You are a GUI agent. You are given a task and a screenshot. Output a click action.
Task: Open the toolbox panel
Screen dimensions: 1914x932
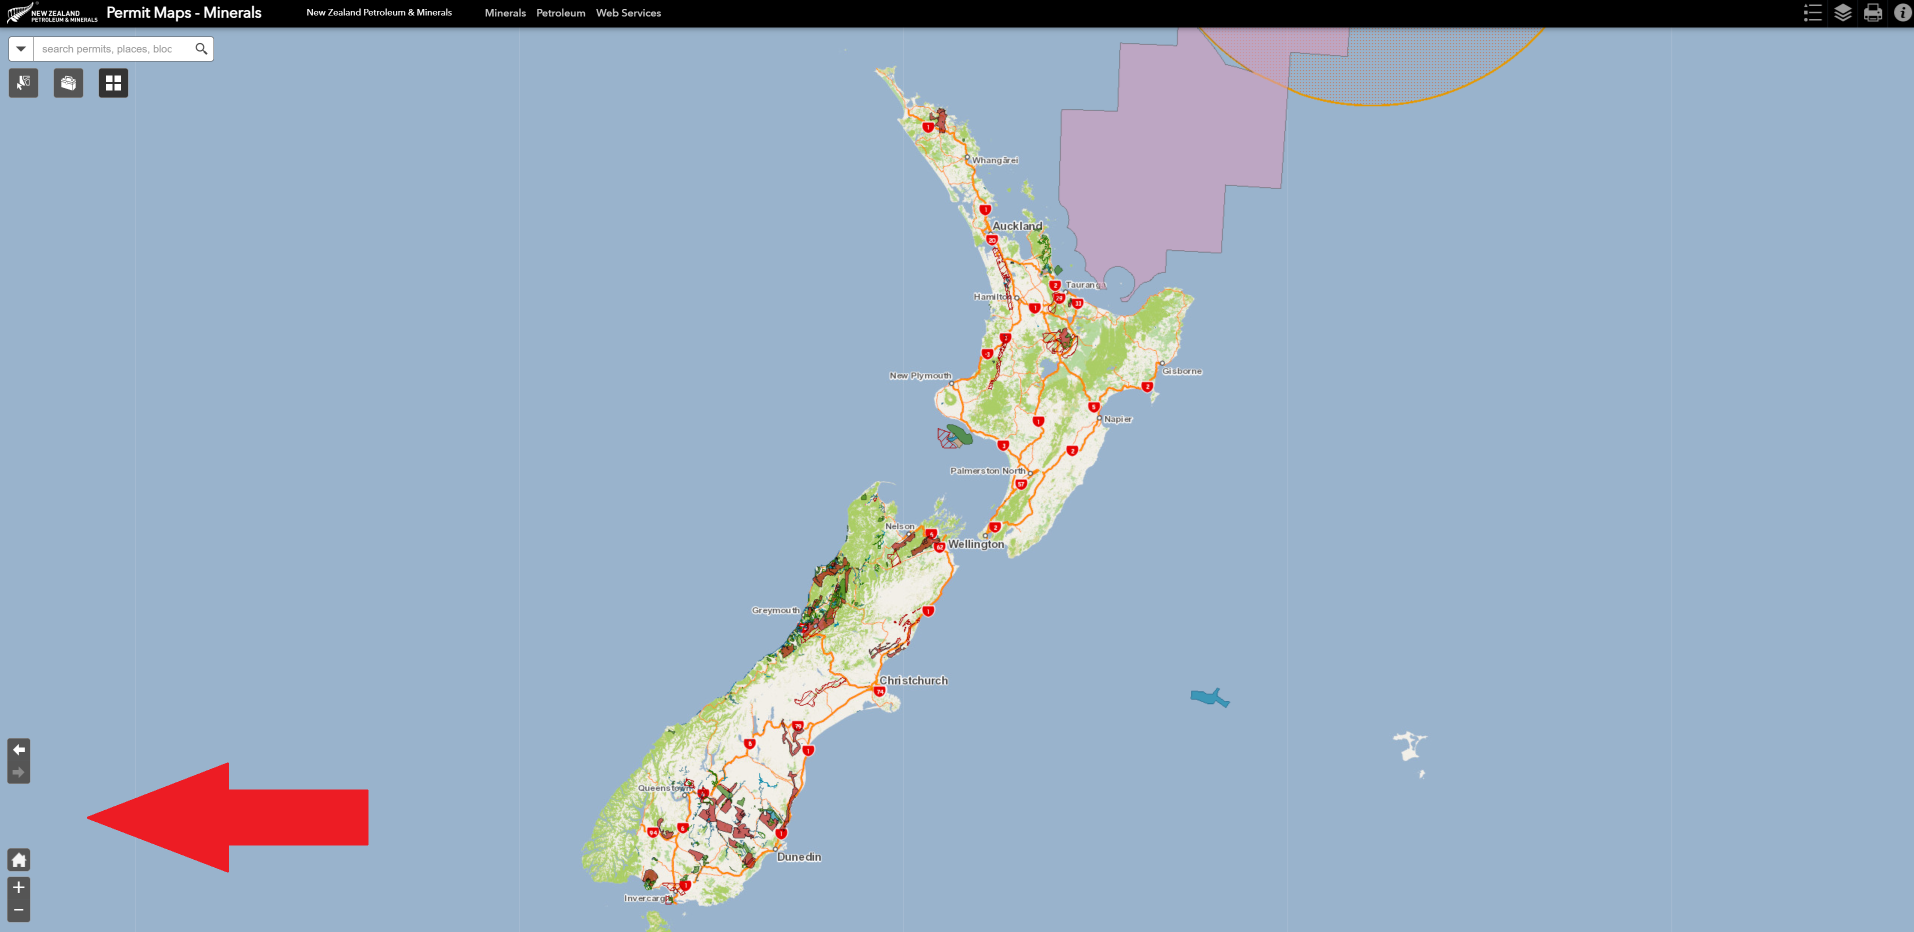pyautogui.click(x=67, y=83)
